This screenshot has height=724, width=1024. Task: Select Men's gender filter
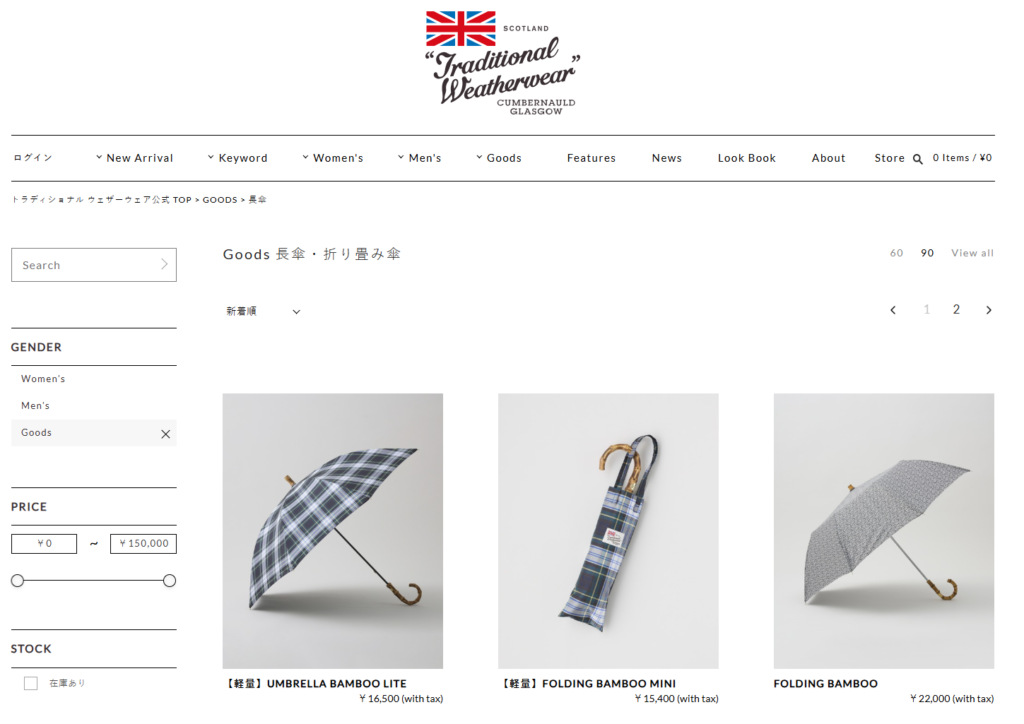point(35,405)
